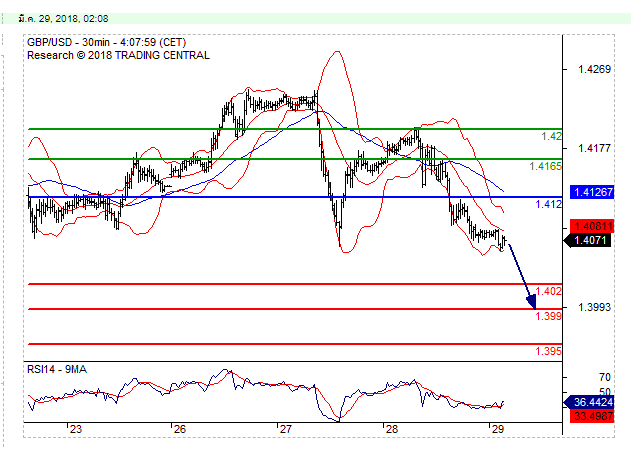Click date axis label 27
631x449 pixels.
click(286, 429)
